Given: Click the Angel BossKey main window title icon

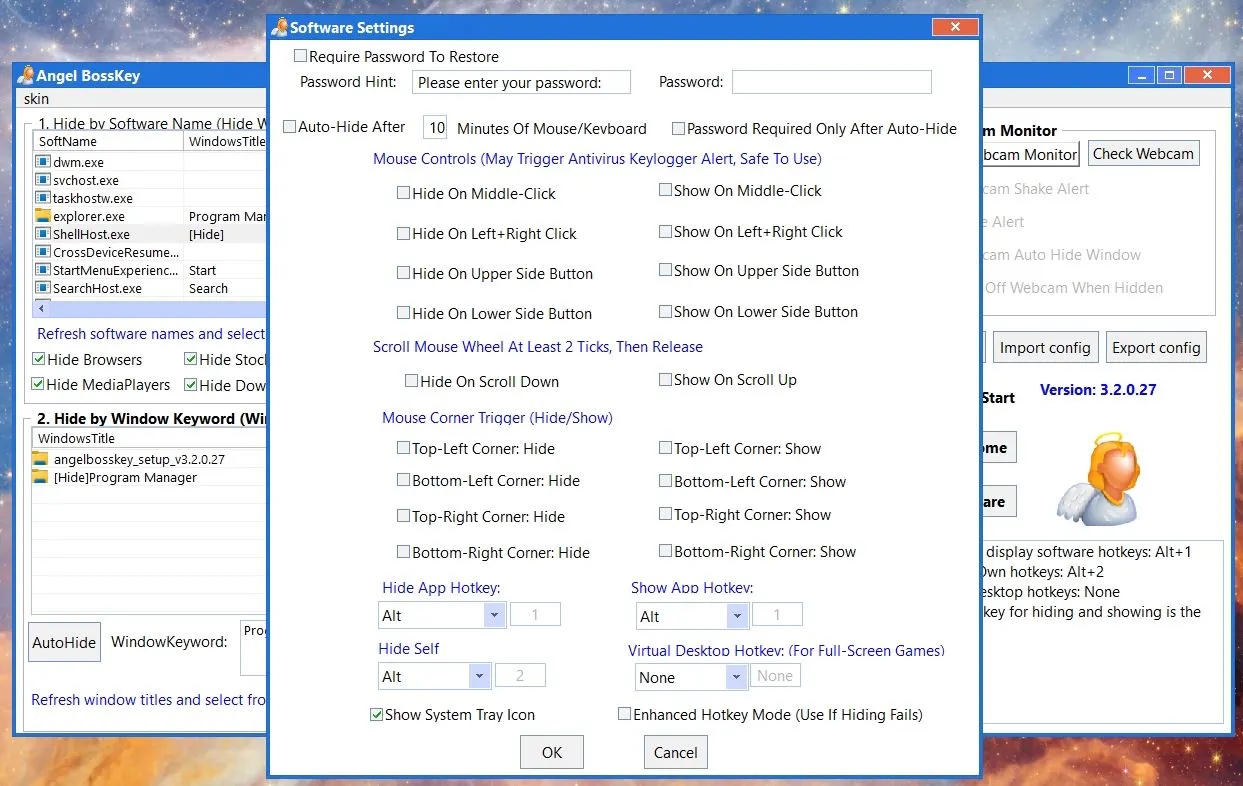Looking at the screenshot, I should (x=27, y=75).
